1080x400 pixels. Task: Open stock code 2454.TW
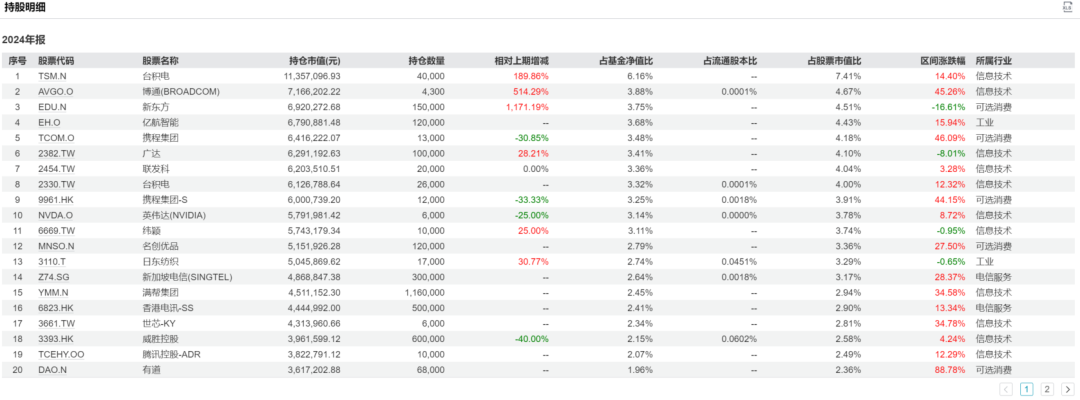55,169
